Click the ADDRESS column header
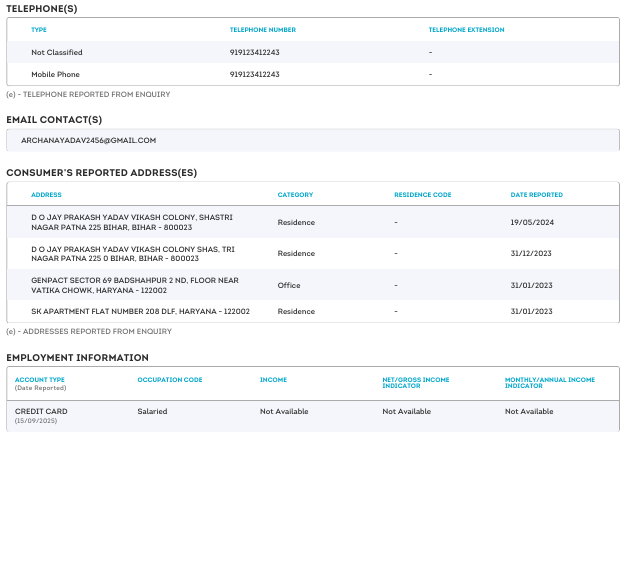The height and width of the screenshot is (573, 631). 46,195
